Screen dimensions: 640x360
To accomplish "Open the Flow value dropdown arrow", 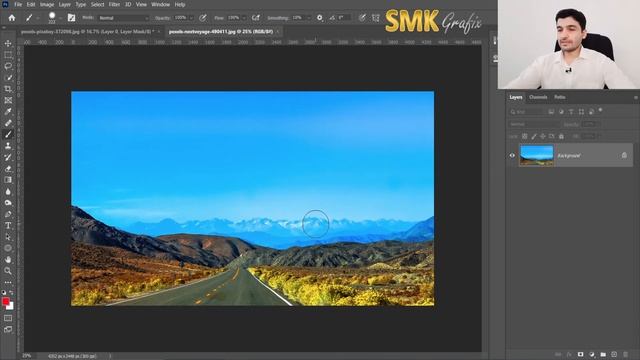I will 244,18.
